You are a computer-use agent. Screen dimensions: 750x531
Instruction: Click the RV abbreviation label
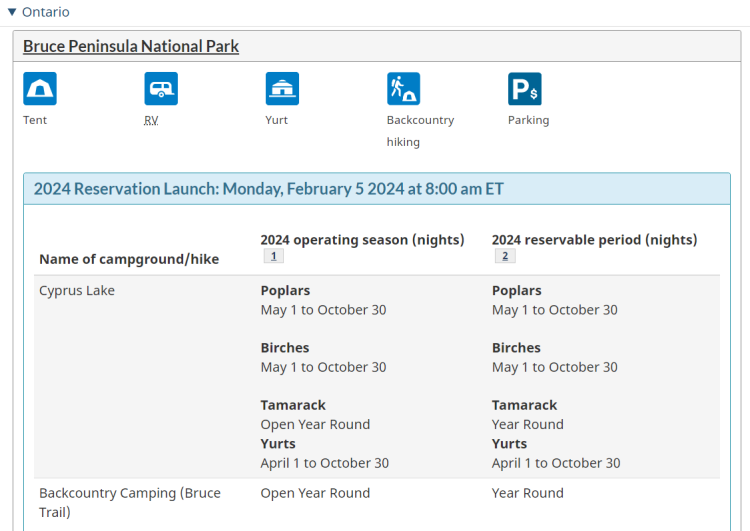[151, 120]
